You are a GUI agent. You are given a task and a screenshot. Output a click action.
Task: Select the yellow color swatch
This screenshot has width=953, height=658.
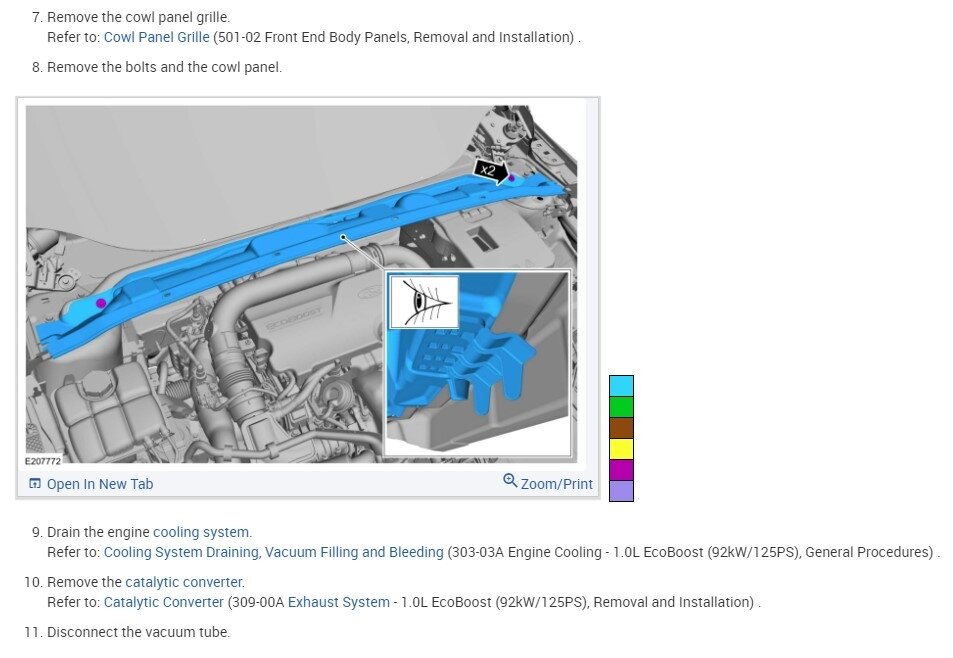[x=621, y=449]
